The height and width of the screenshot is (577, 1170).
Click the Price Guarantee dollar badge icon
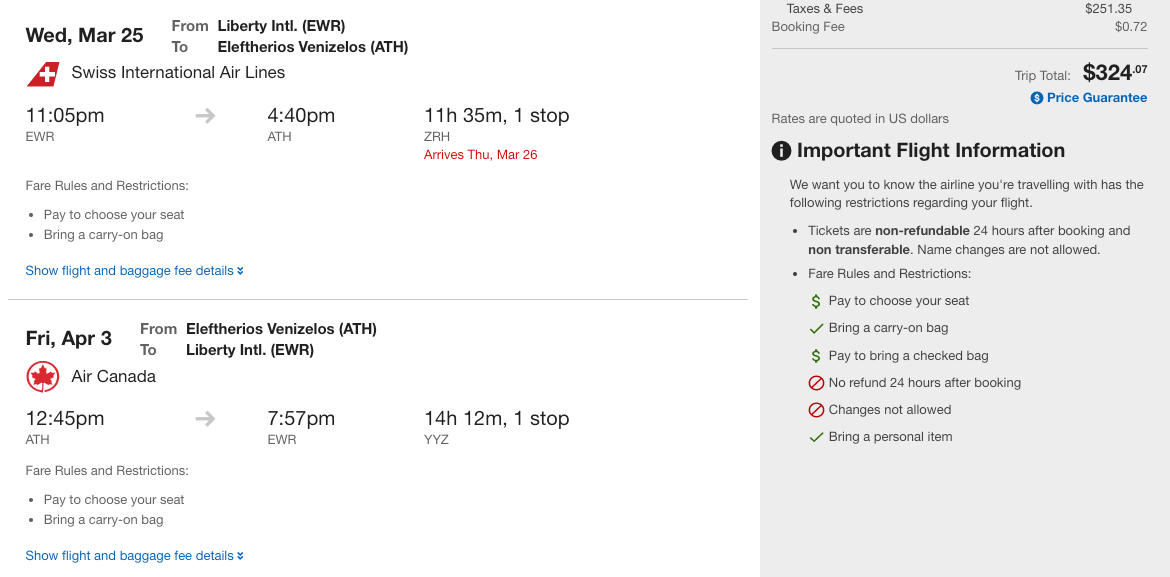tap(1037, 98)
